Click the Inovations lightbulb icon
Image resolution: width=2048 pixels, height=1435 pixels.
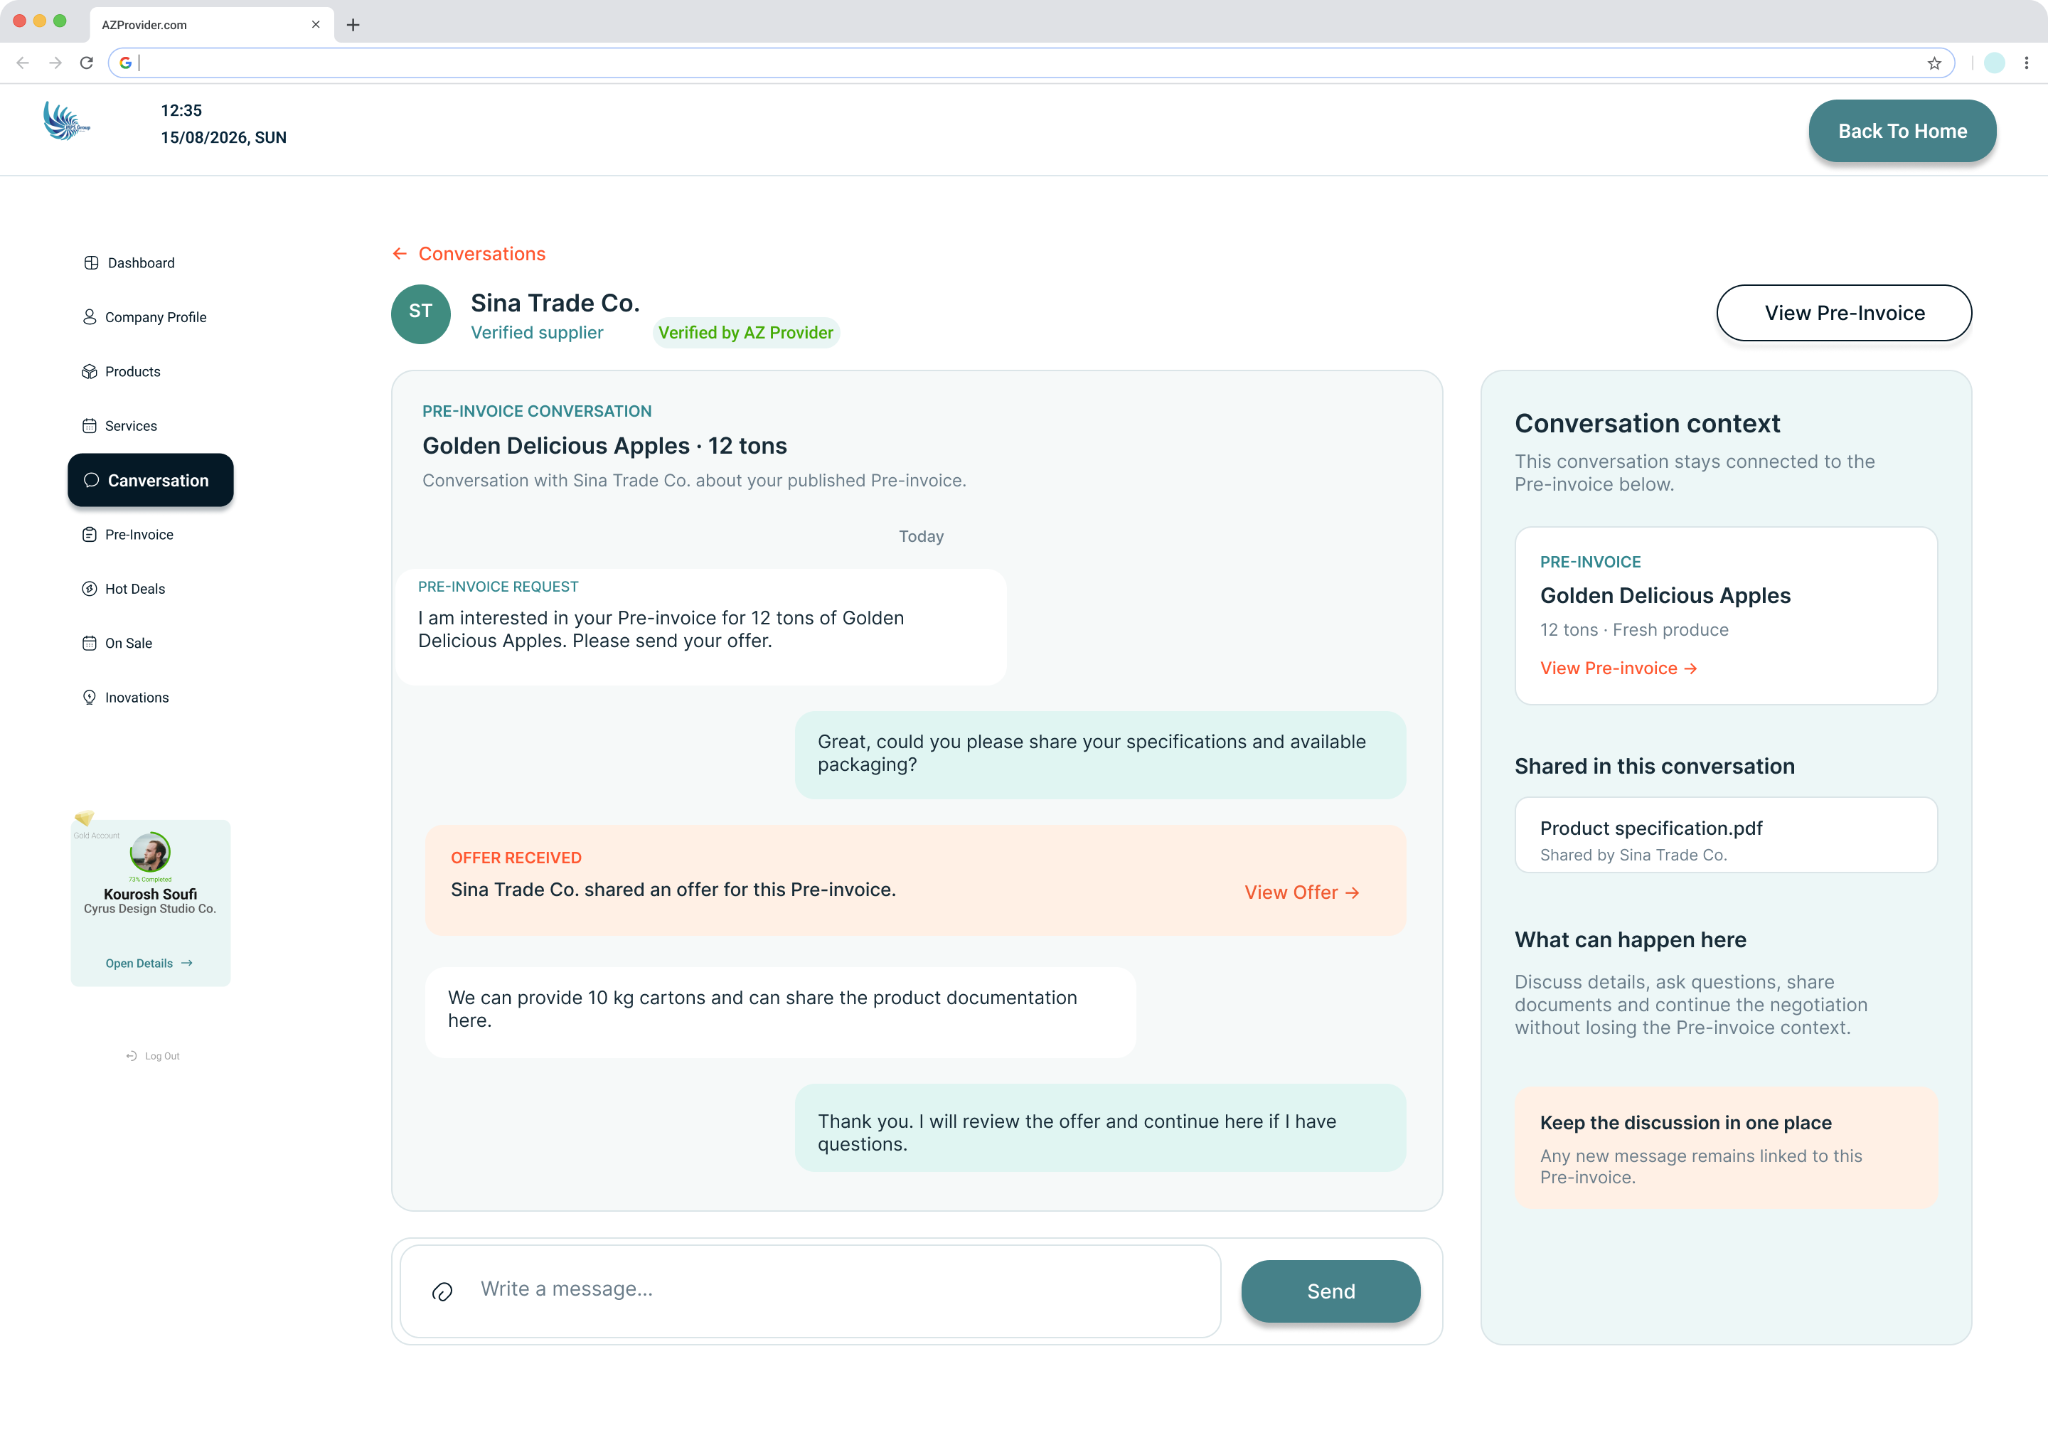tap(90, 697)
